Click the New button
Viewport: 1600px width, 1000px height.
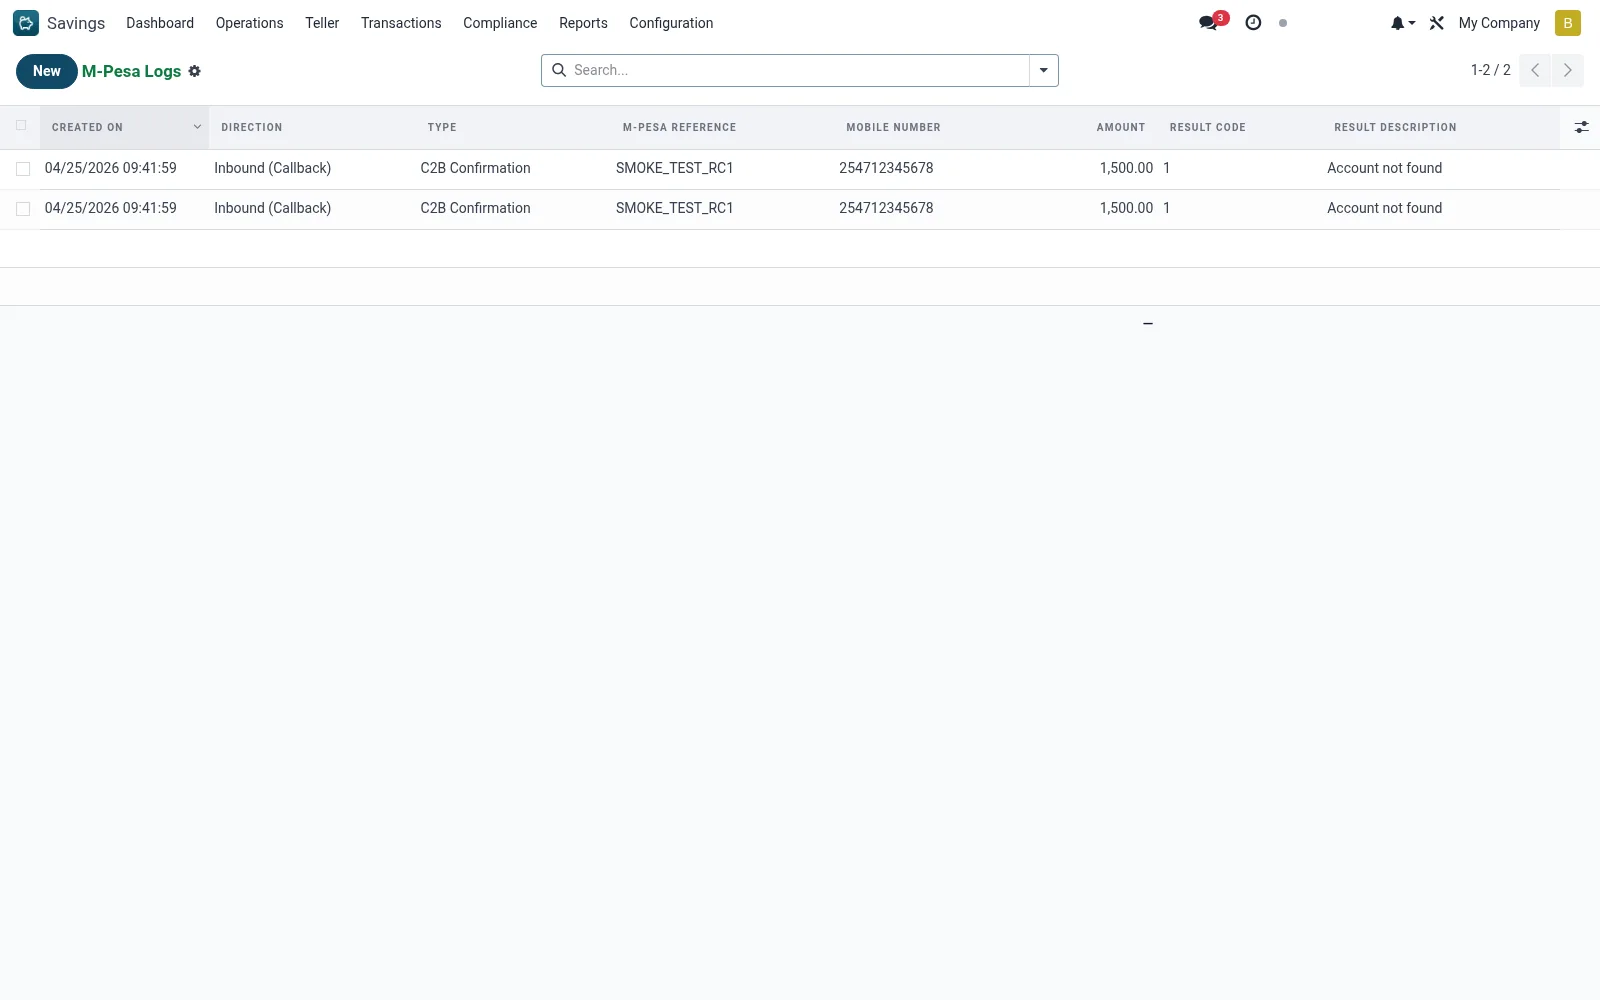[x=46, y=71]
